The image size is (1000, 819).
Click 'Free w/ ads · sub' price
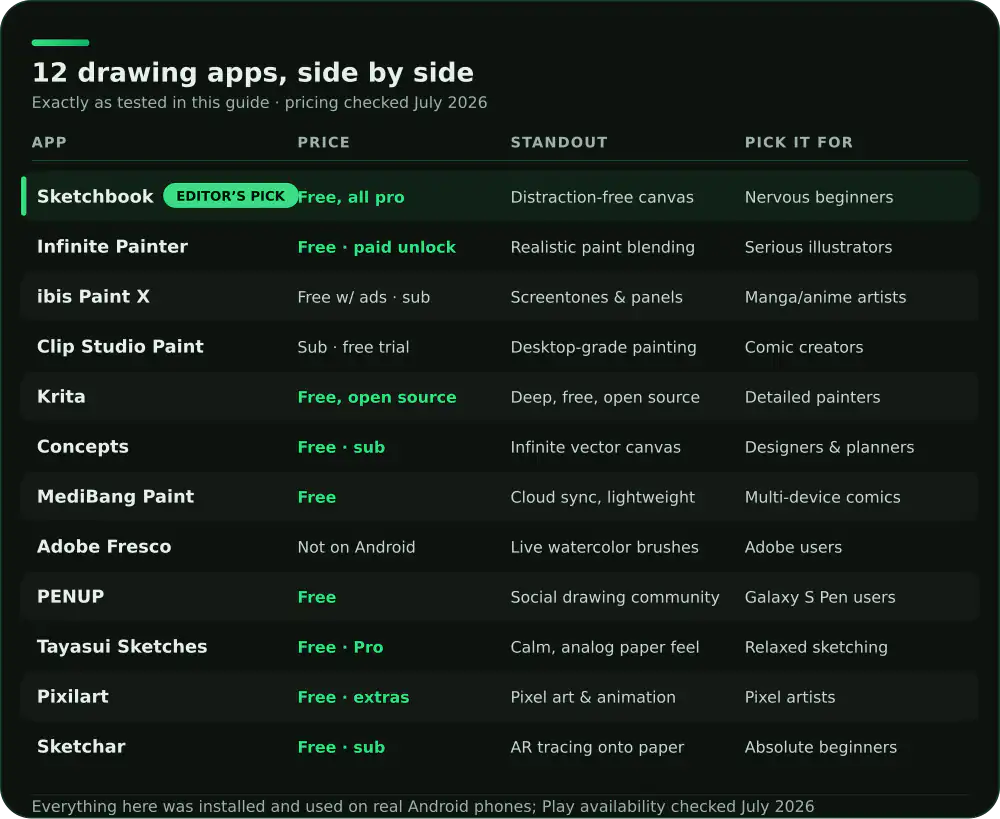click(x=364, y=297)
